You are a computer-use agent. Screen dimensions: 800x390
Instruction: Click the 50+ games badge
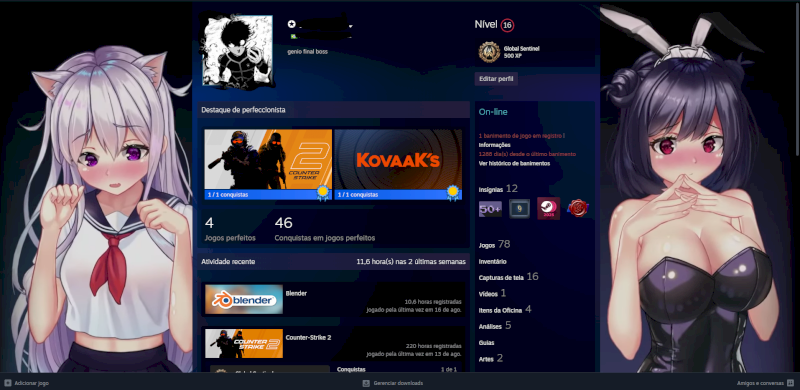click(x=490, y=209)
